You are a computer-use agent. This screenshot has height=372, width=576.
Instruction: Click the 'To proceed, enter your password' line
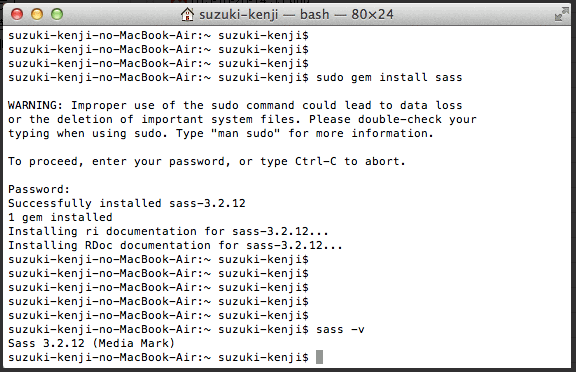click(207, 162)
